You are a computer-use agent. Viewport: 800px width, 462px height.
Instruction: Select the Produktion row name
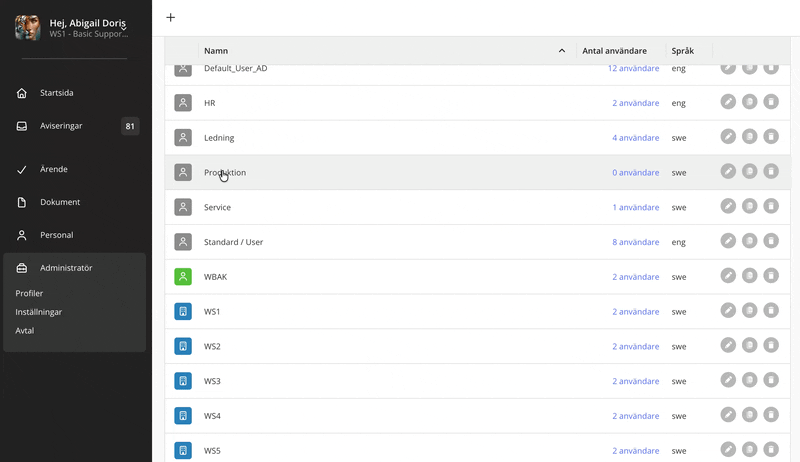[225, 172]
